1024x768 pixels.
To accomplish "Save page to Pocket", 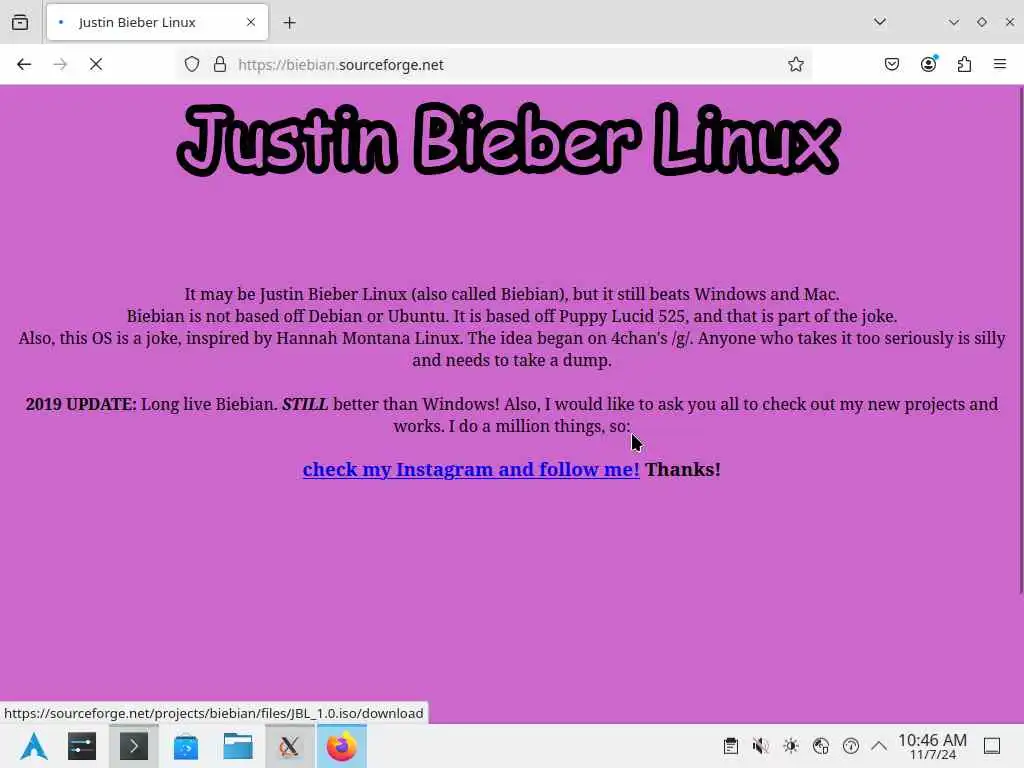I will point(892,64).
